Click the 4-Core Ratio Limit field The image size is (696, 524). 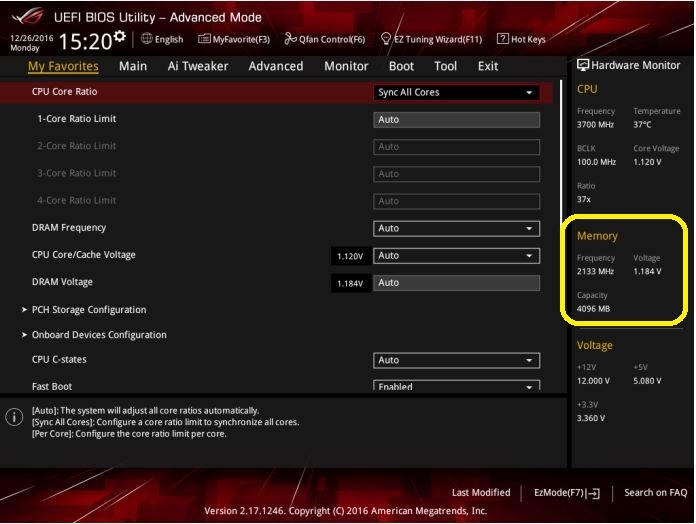point(456,201)
